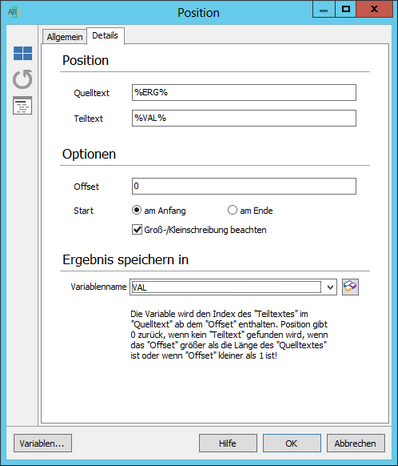Click the 'Start' label

point(83,211)
